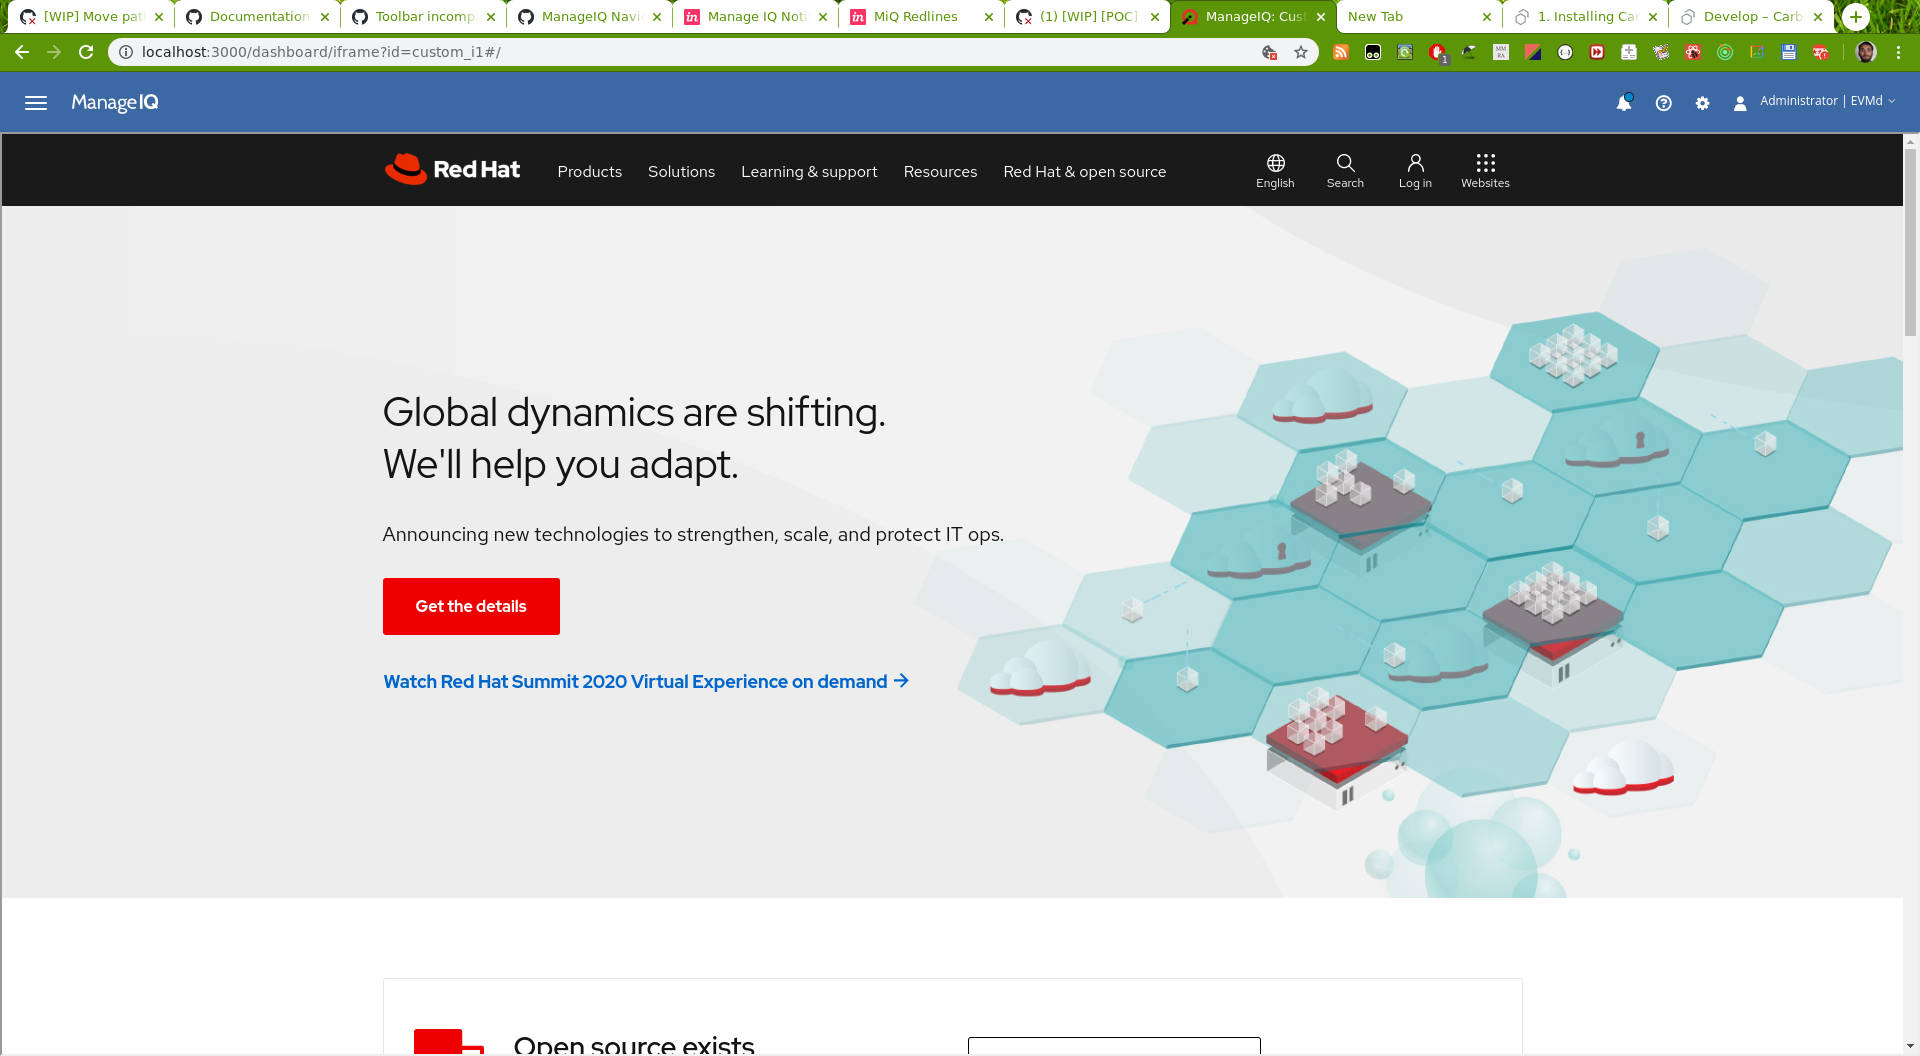Viewport: 1920px width, 1056px height.
Task: Open the green radar target extension
Action: tap(1725, 52)
